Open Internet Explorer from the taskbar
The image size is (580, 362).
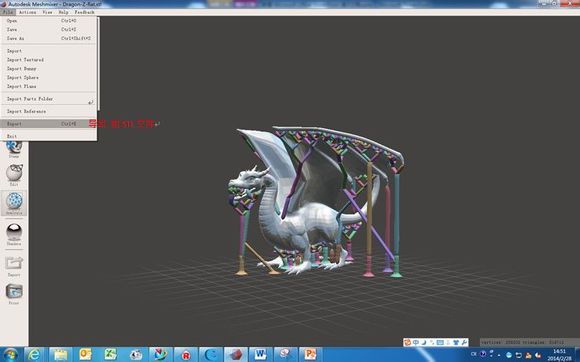(34, 355)
